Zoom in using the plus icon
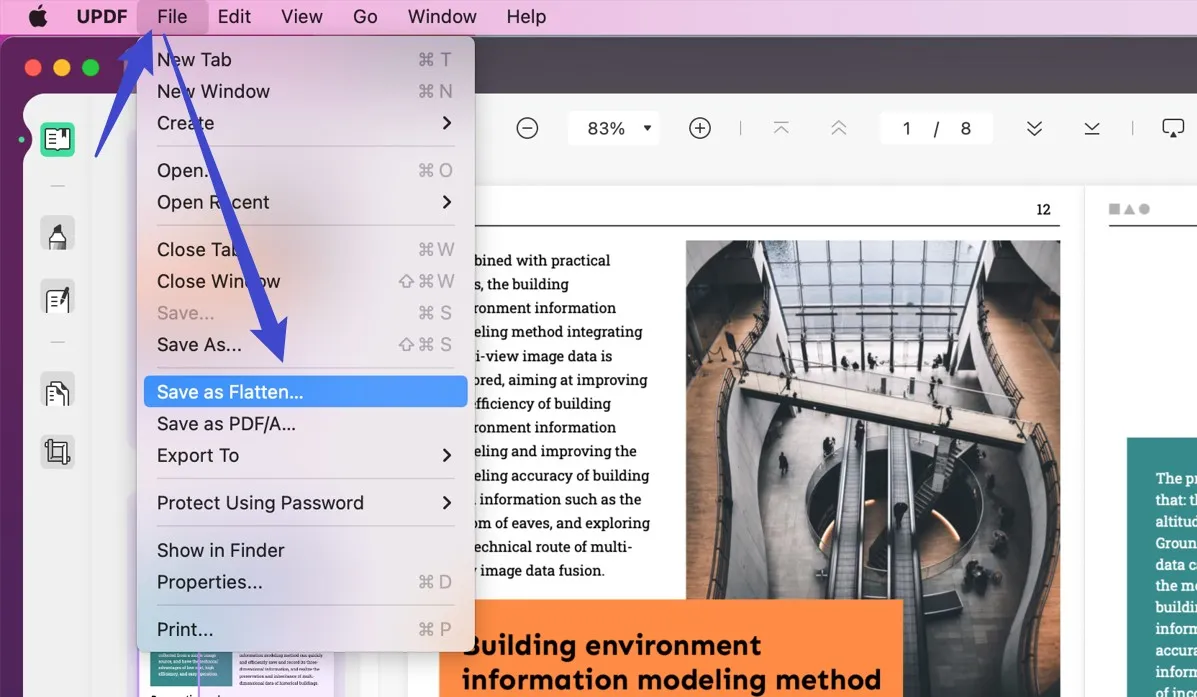The height and width of the screenshot is (697, 1197). (699, 128)
